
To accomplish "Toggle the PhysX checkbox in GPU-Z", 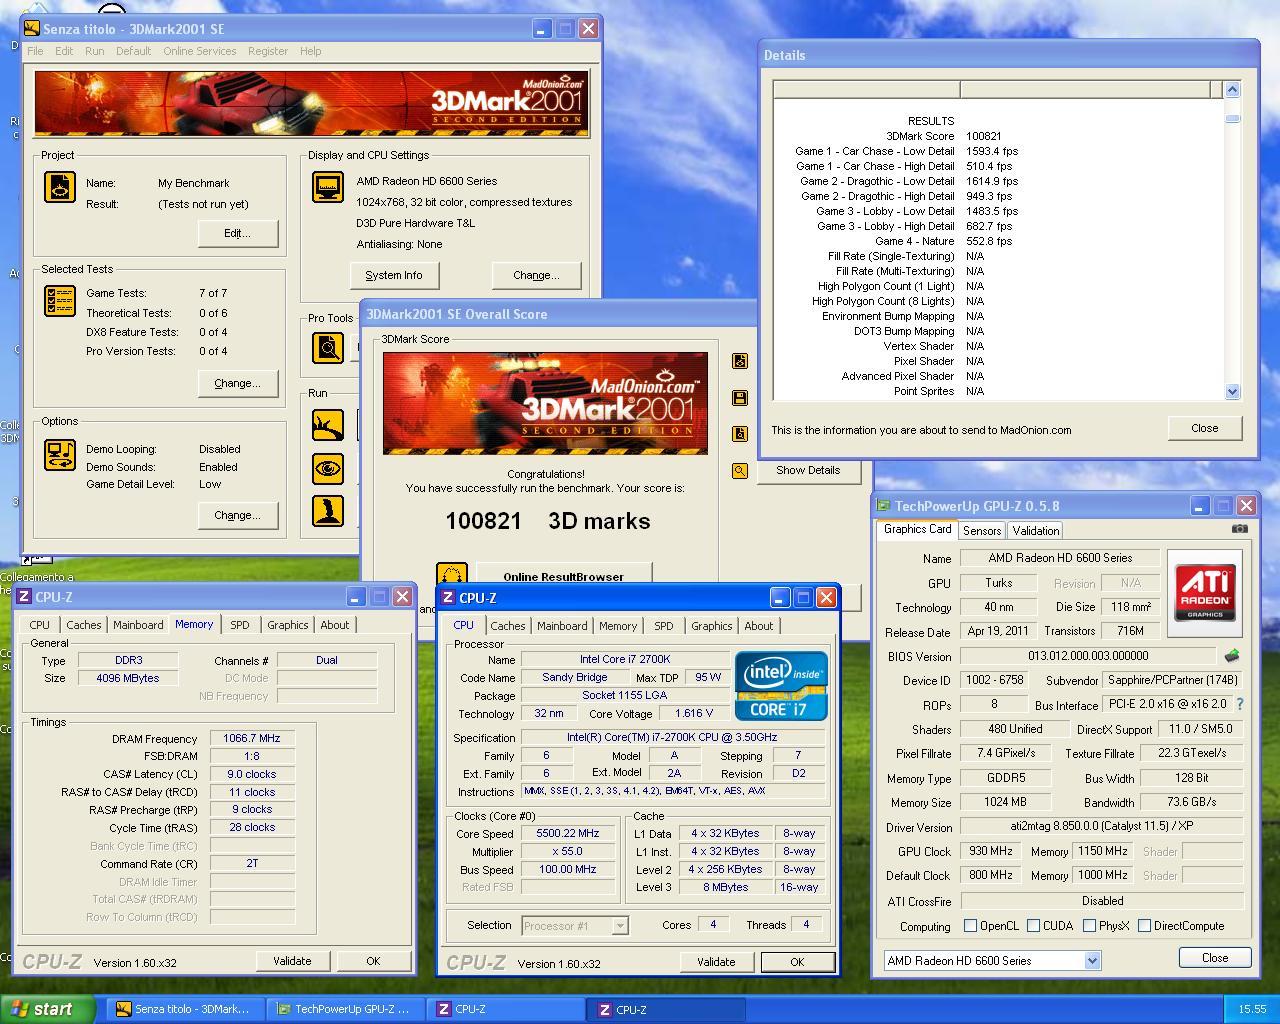I will pos(1089,926).
